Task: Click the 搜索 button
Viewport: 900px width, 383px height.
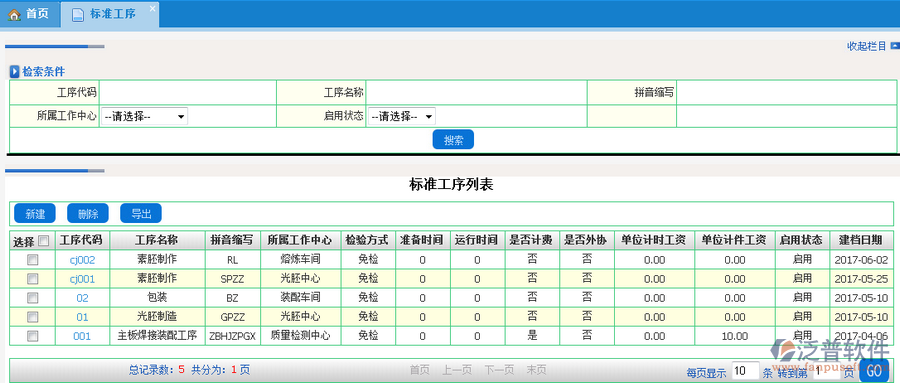Action: tap(453, 140)
